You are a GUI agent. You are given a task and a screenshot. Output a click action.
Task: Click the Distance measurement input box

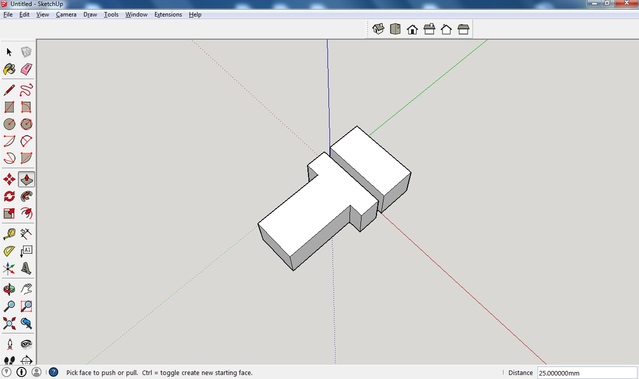(587, 372)
